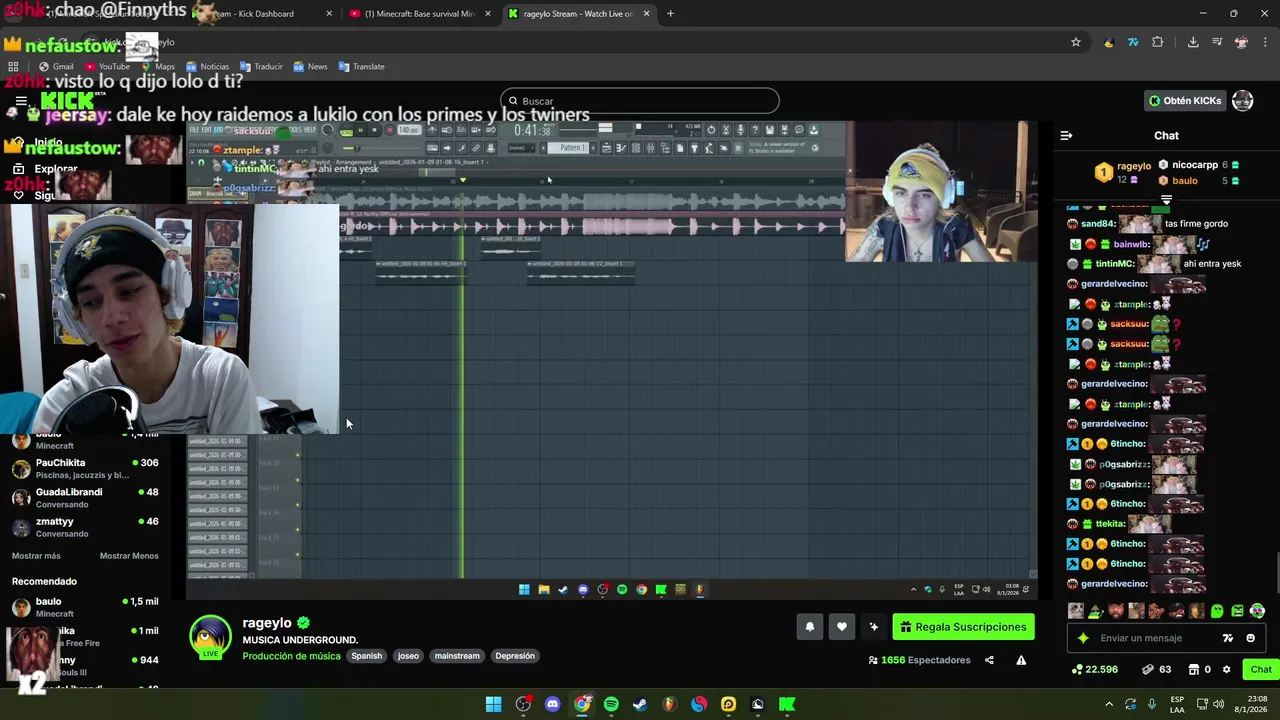The image size is (1280, 720).
Task: Collapse the chat panel with arrow icon
Action: (x=1066, y=135)
